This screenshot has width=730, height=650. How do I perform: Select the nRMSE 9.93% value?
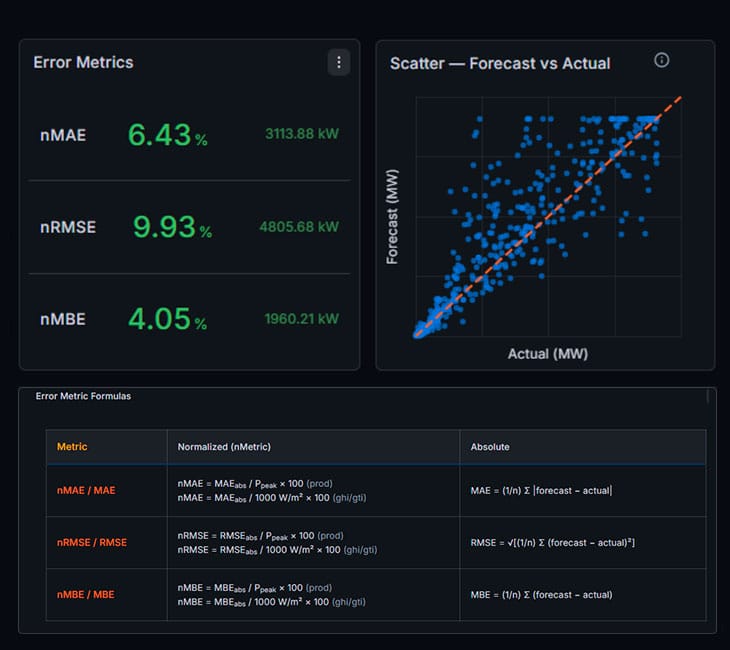pos(172,227)
